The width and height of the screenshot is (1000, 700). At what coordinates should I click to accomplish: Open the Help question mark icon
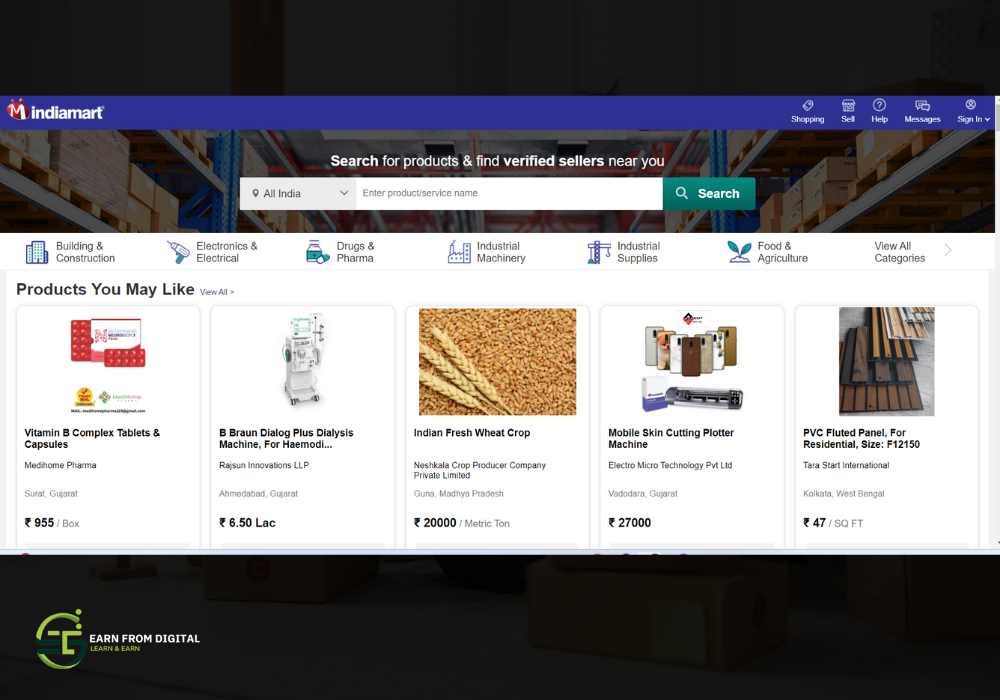(x=879, y=105)
